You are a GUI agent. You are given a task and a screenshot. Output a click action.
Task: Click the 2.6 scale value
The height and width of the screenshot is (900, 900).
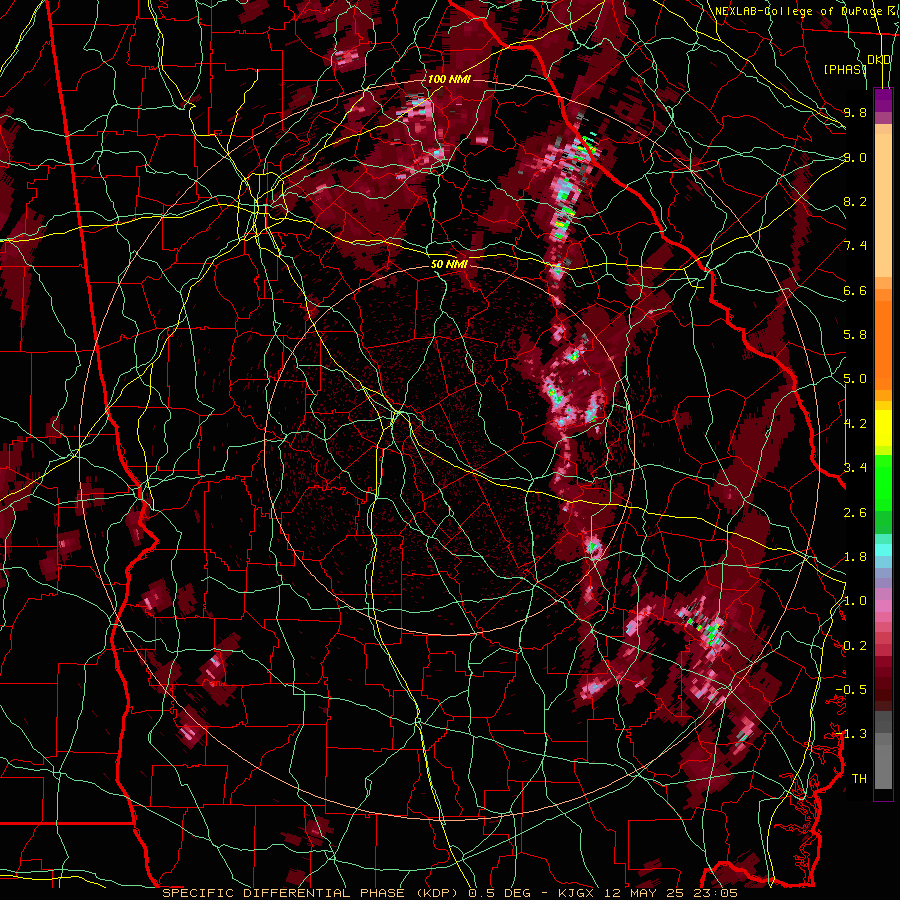click(855, 513)
